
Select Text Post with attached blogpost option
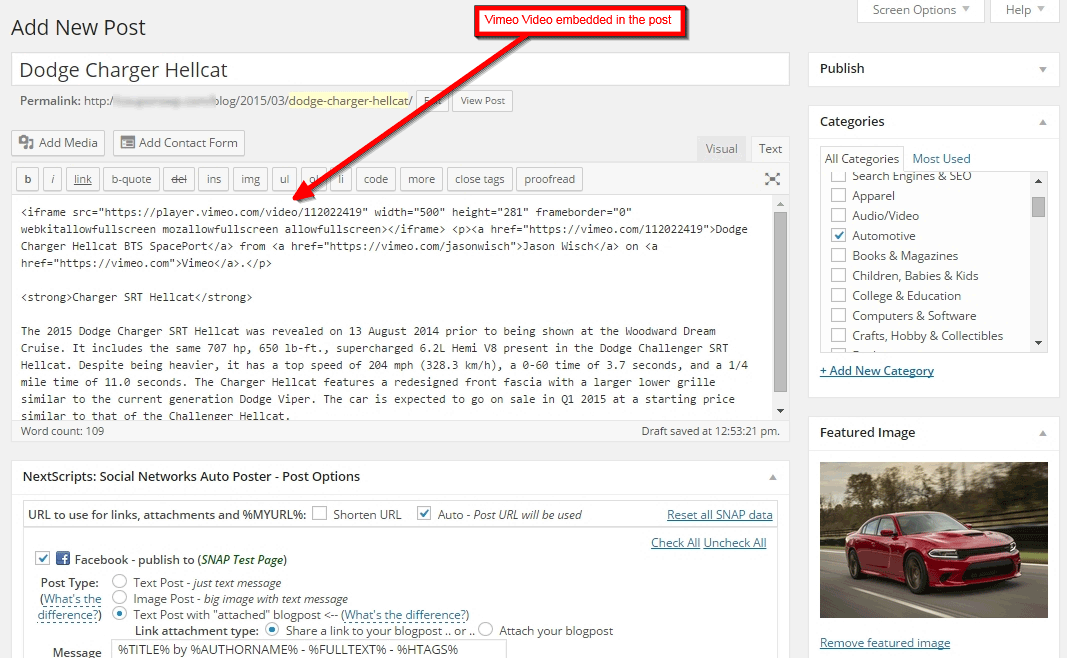click(x=120, y=614)
